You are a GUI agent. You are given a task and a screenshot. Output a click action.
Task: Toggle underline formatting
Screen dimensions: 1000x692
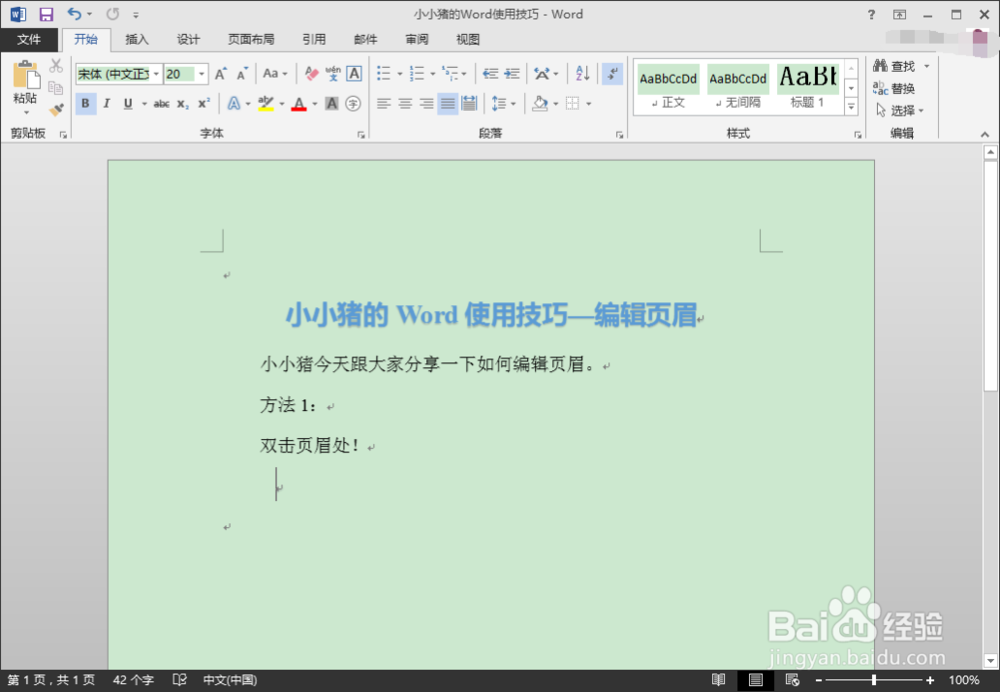coord(128,103)
